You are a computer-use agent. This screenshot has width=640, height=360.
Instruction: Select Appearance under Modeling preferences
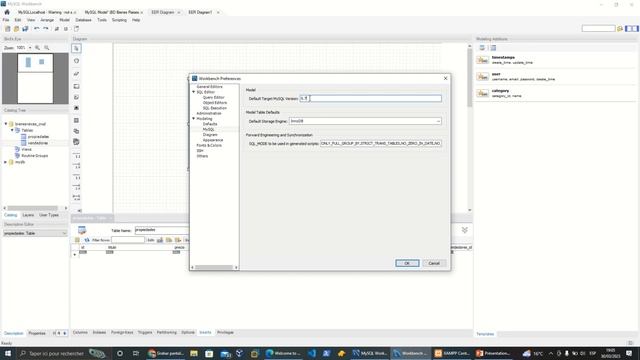coord(213,140)
